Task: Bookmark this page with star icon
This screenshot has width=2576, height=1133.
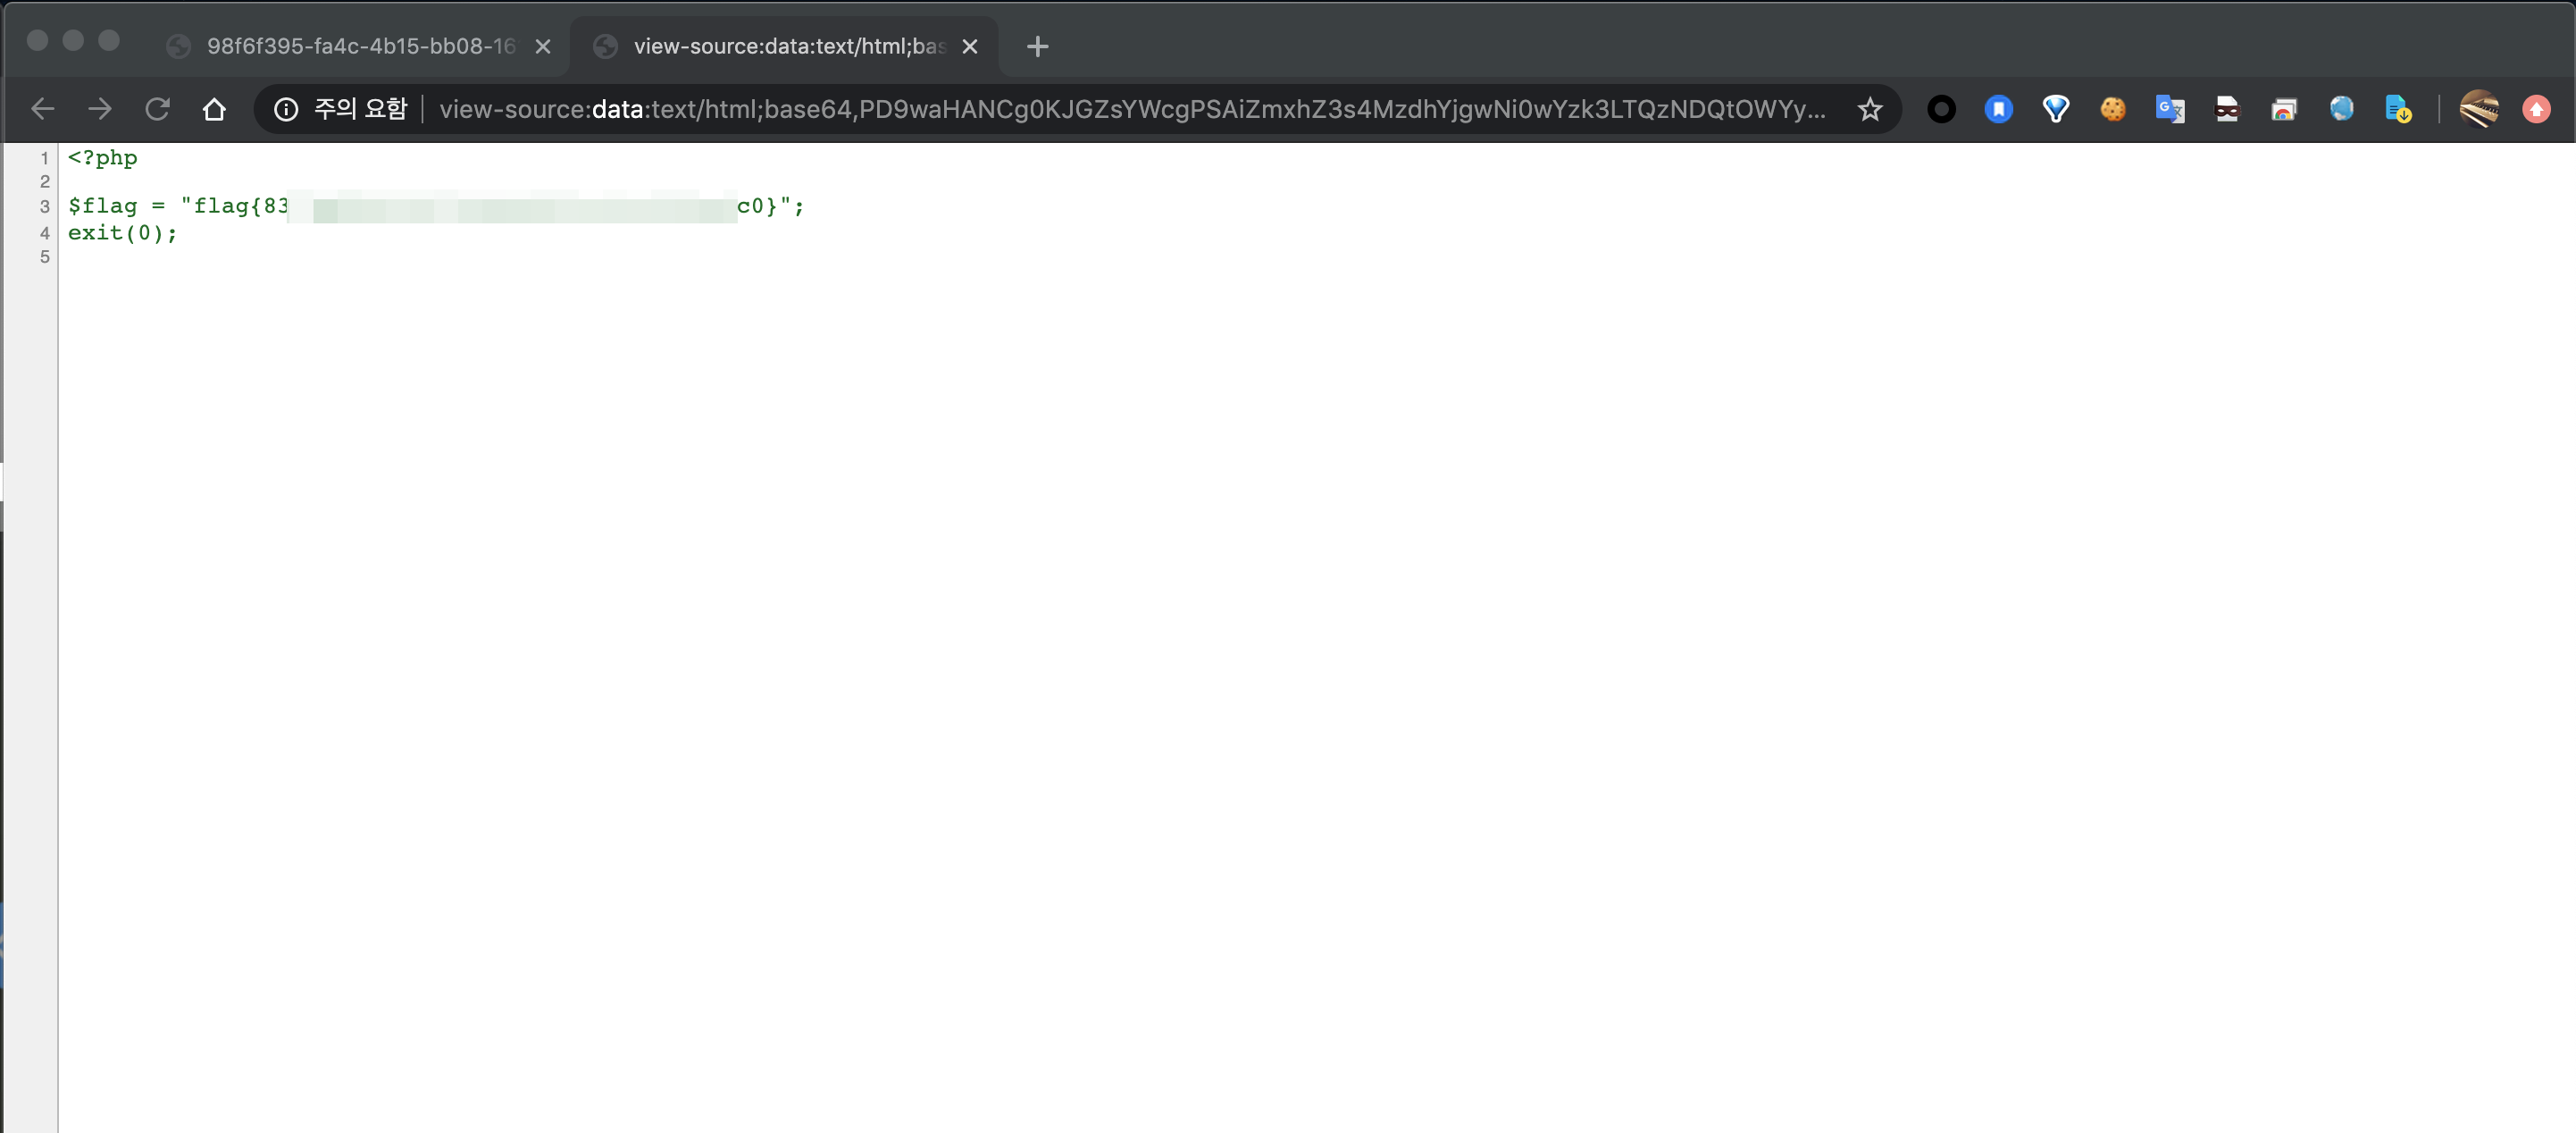Action: pyautogui.click(x=1869, y=109)
